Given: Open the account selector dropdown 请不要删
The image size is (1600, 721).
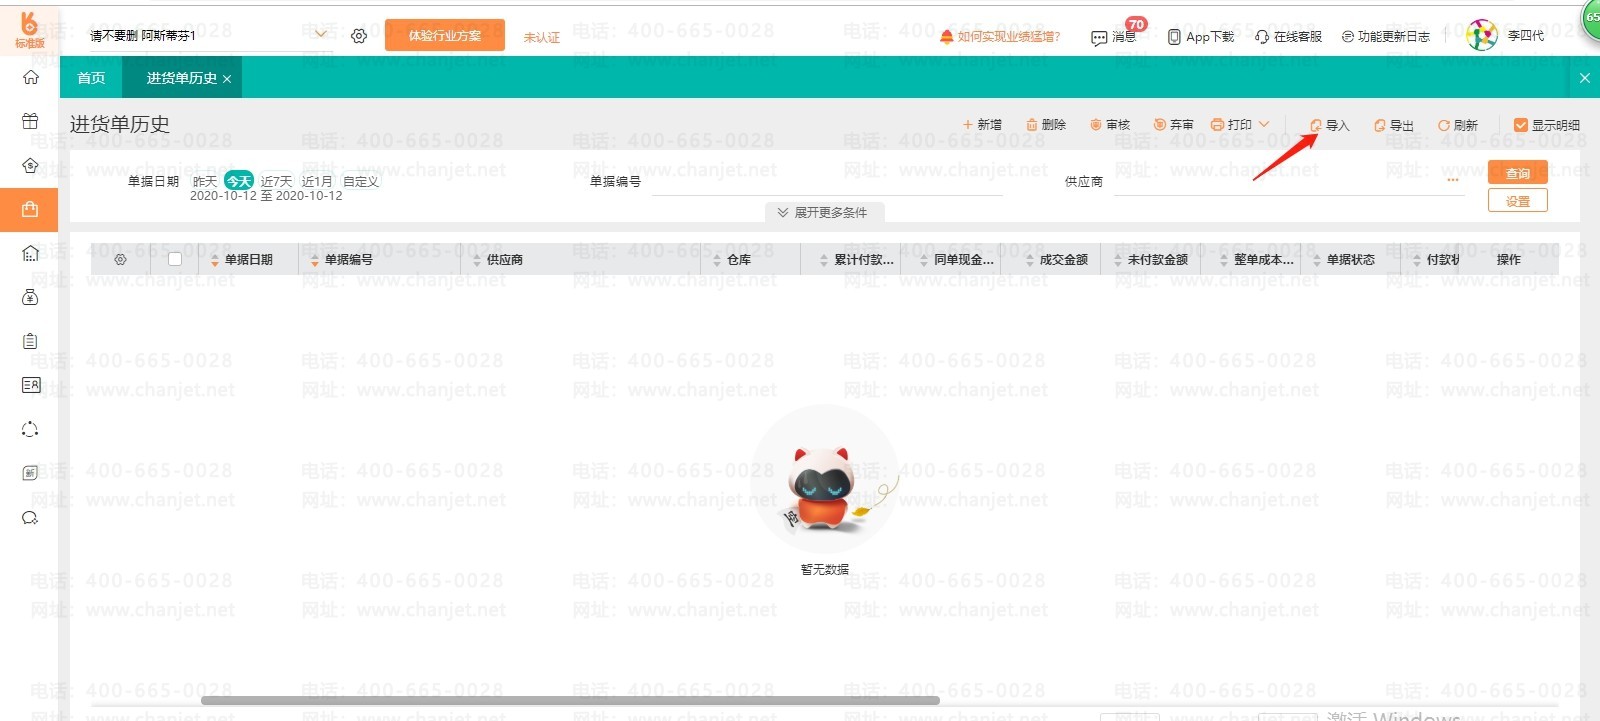Looking at the screenshot, I should pos(209,36).
